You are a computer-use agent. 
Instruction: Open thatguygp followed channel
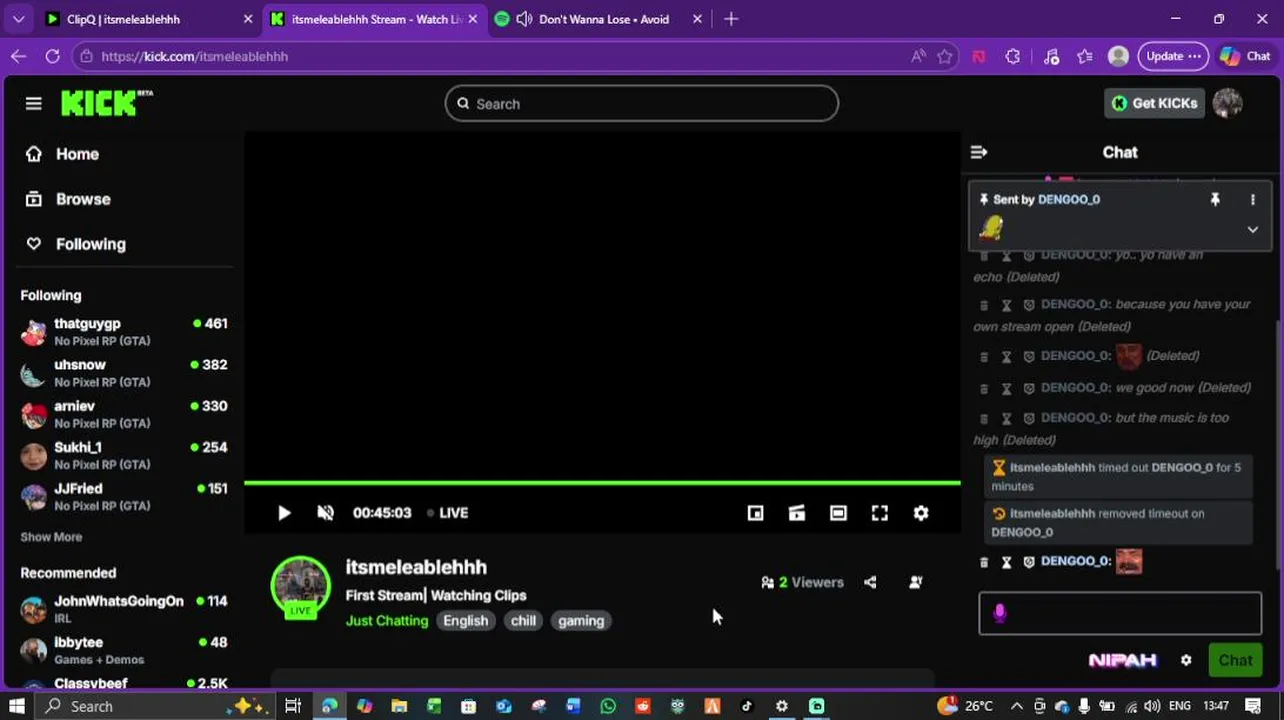tap(124, 331)
